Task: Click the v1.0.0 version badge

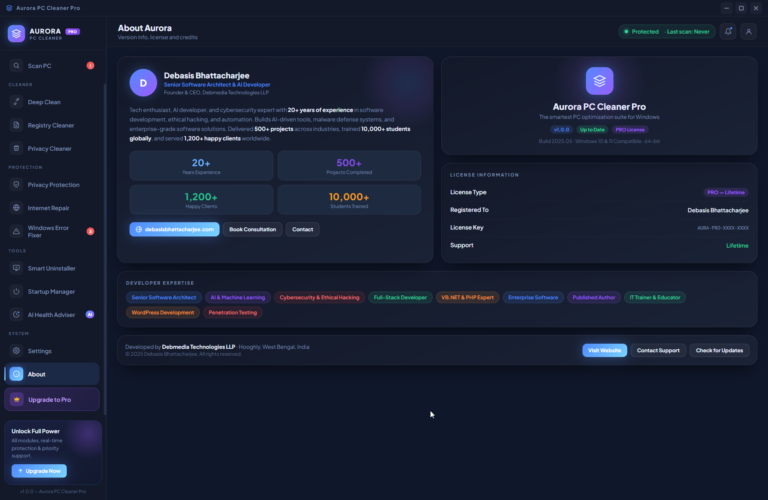Action: tap(561, 130)
